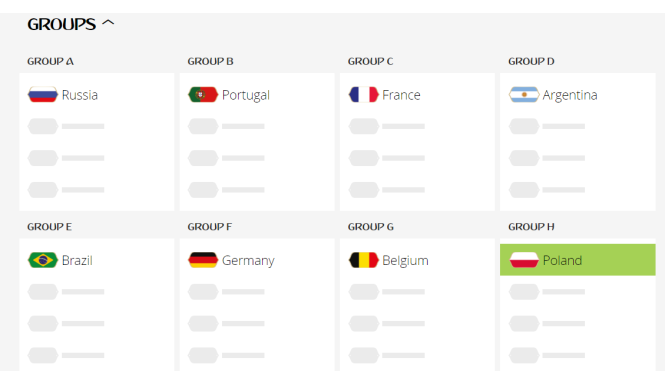Click the Germany flag icon

(x=203, y=260)
